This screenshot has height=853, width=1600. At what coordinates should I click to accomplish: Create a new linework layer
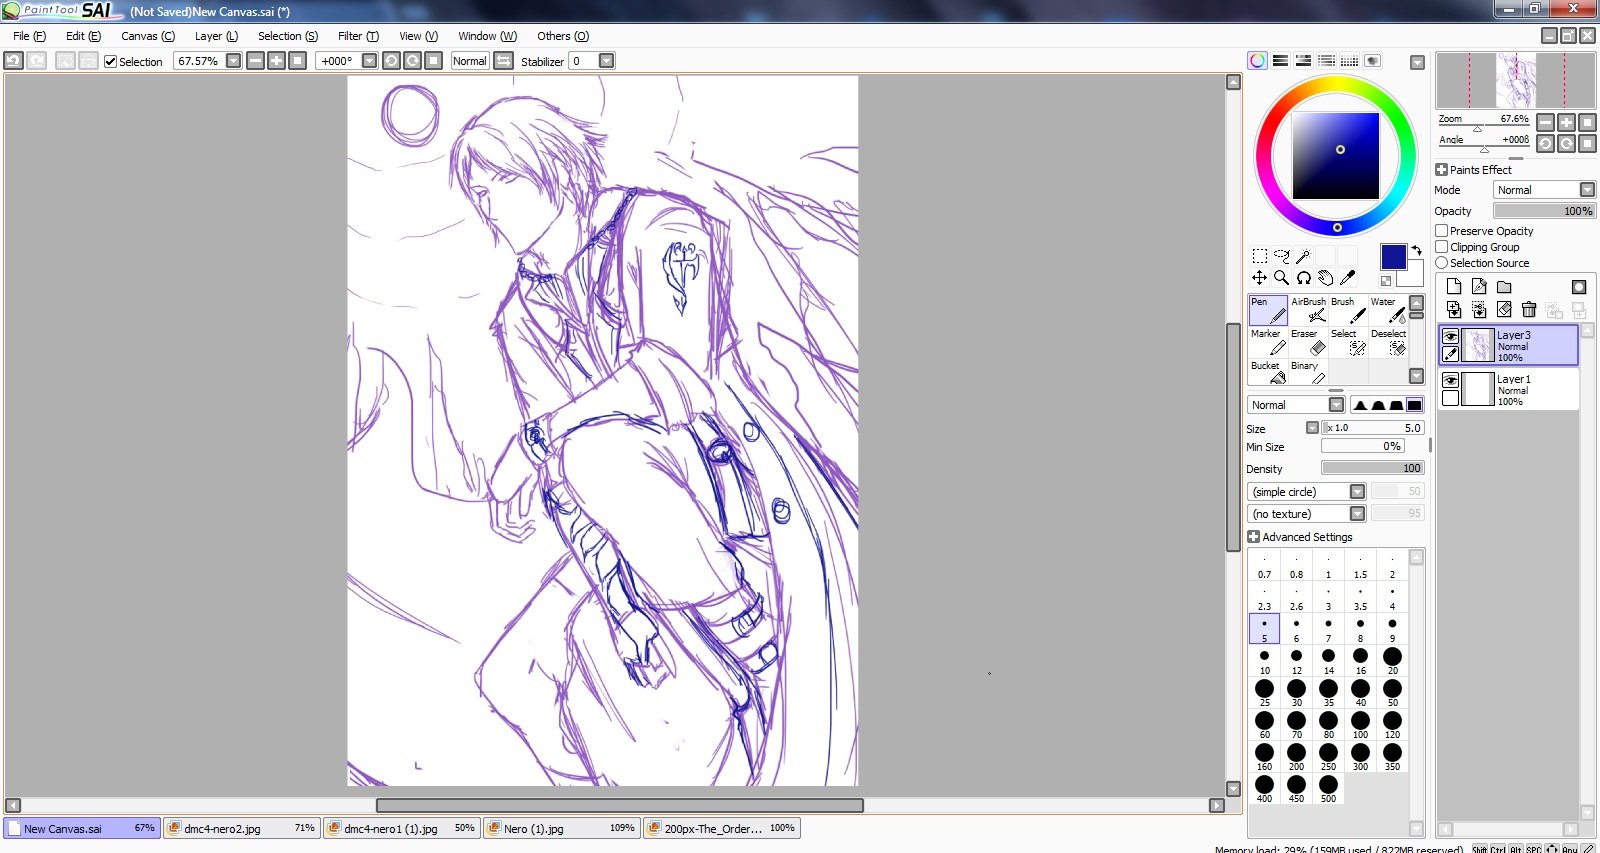[1479, 287]
